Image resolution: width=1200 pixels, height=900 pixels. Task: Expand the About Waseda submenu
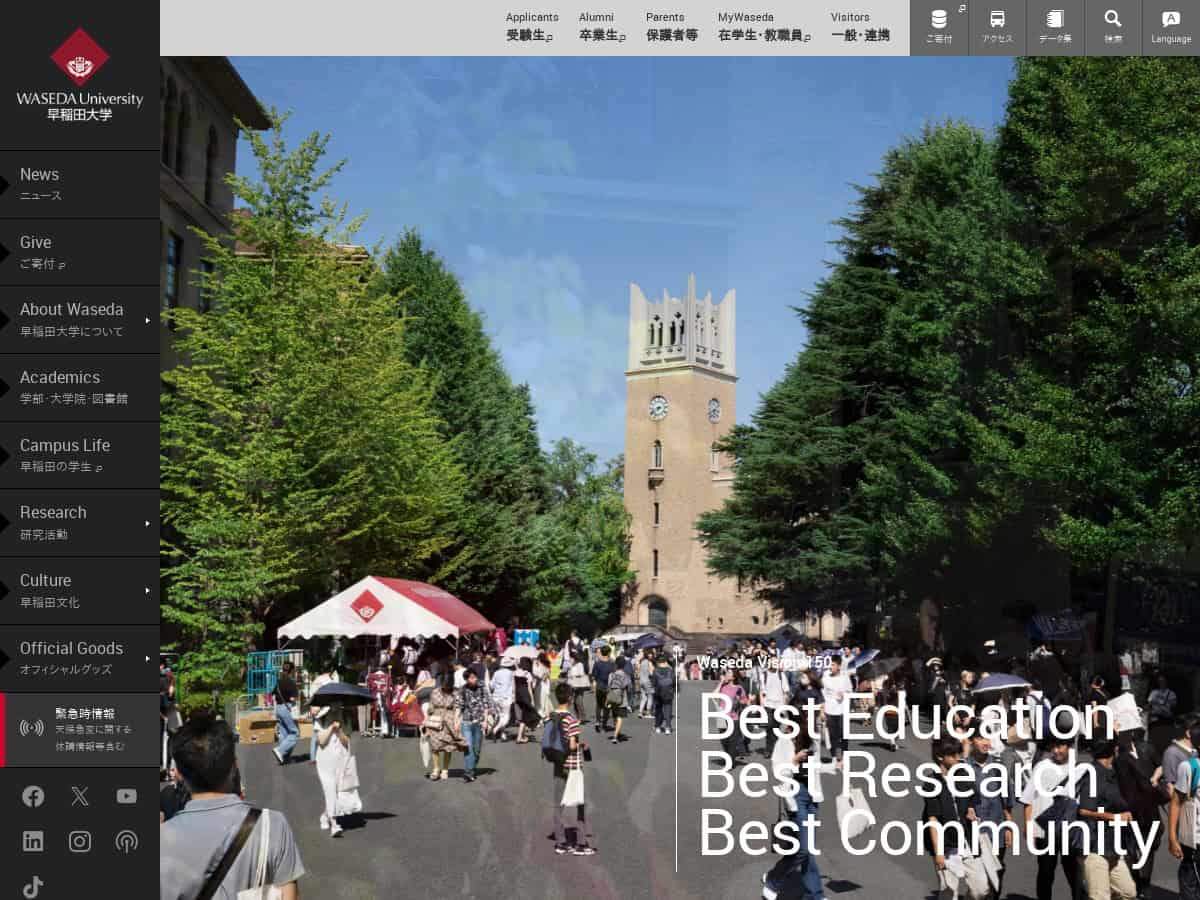click(x=147, y=320)
